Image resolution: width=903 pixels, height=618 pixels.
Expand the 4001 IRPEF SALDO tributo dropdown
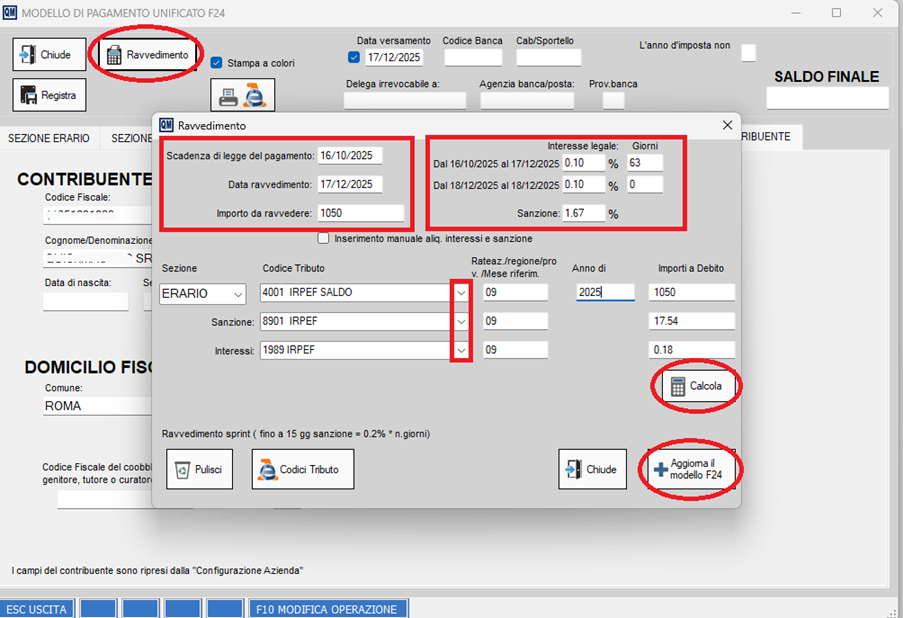click(461, 293)
